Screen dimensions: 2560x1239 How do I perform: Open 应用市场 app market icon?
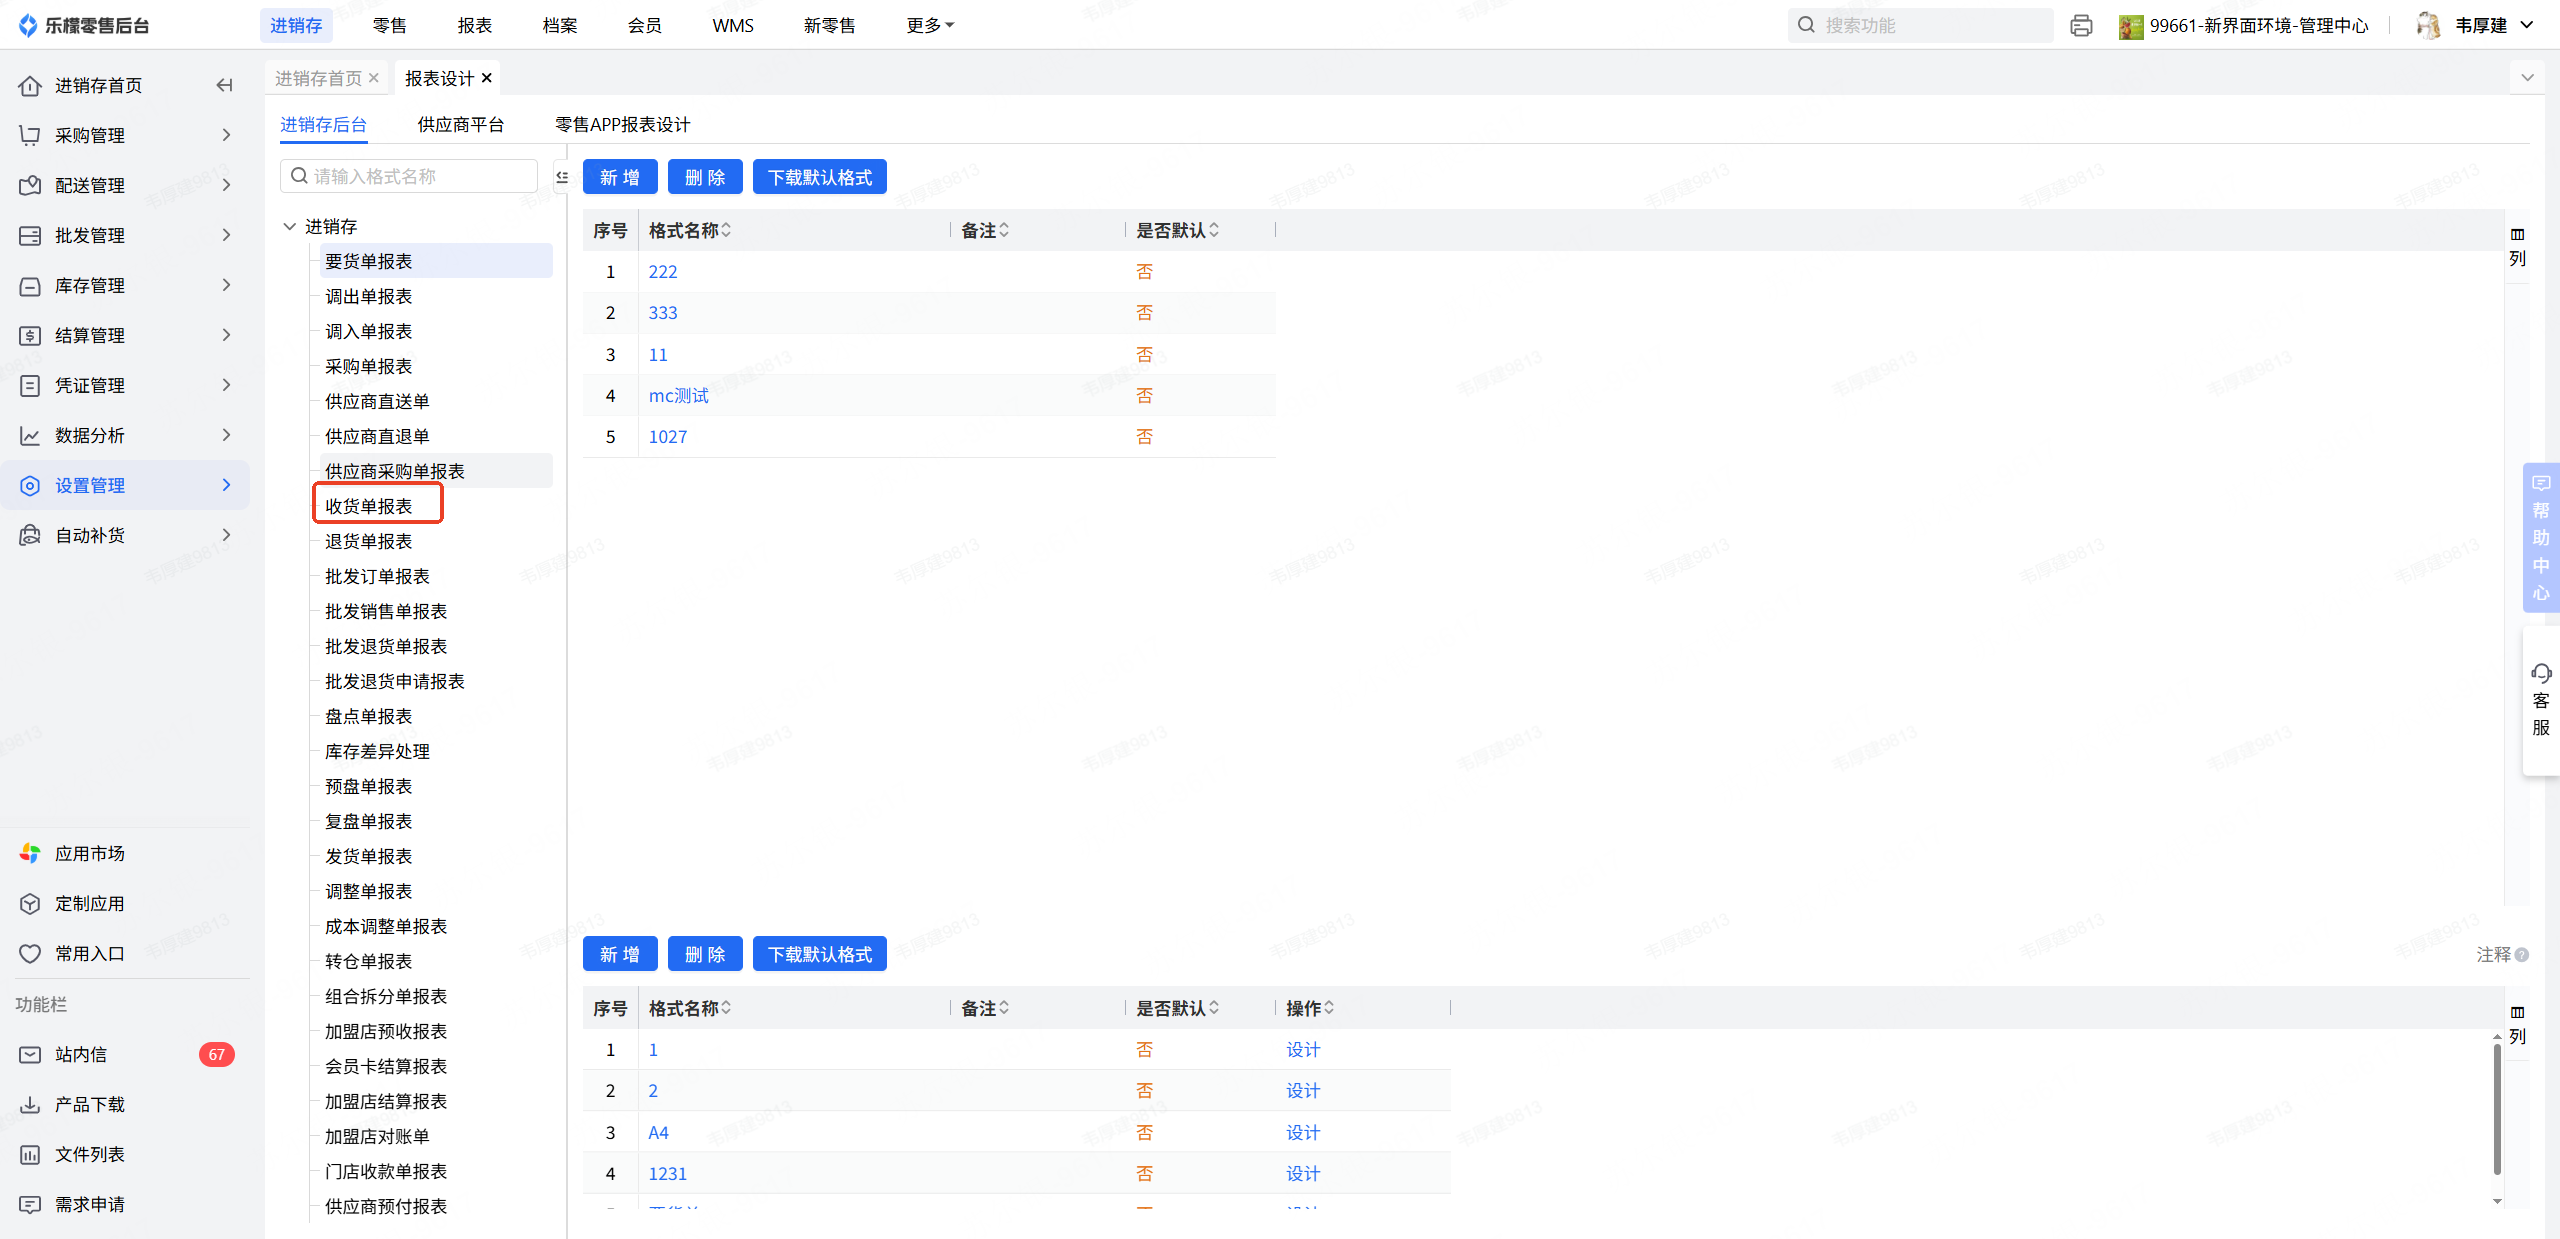click(30, 853)
